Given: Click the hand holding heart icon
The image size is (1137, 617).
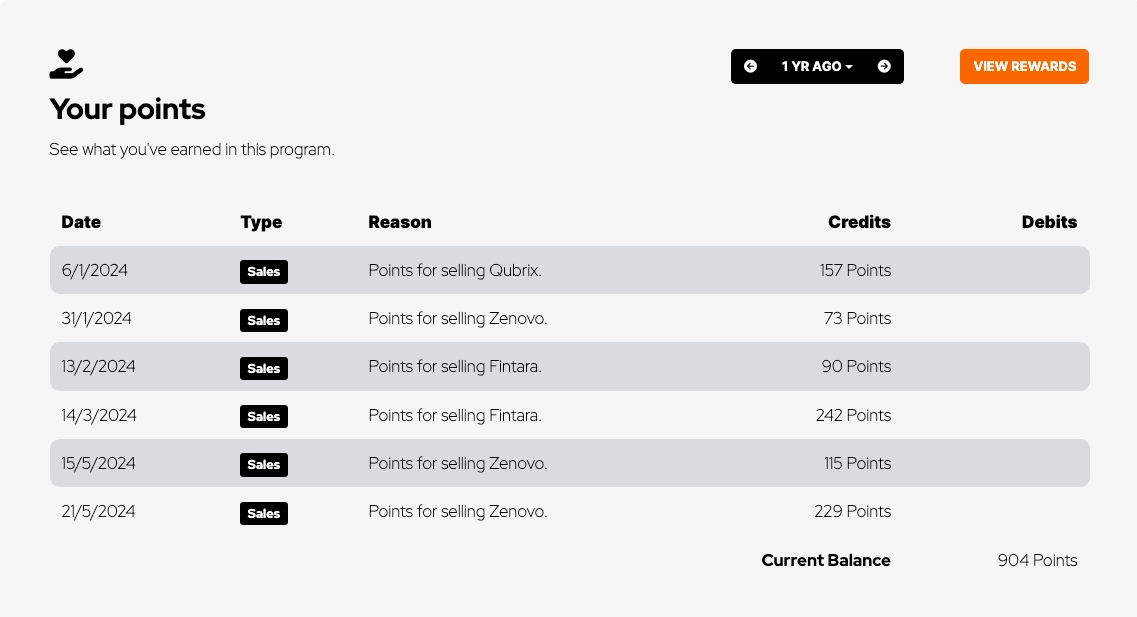Looking at the screenshot, I should point(66,64).
